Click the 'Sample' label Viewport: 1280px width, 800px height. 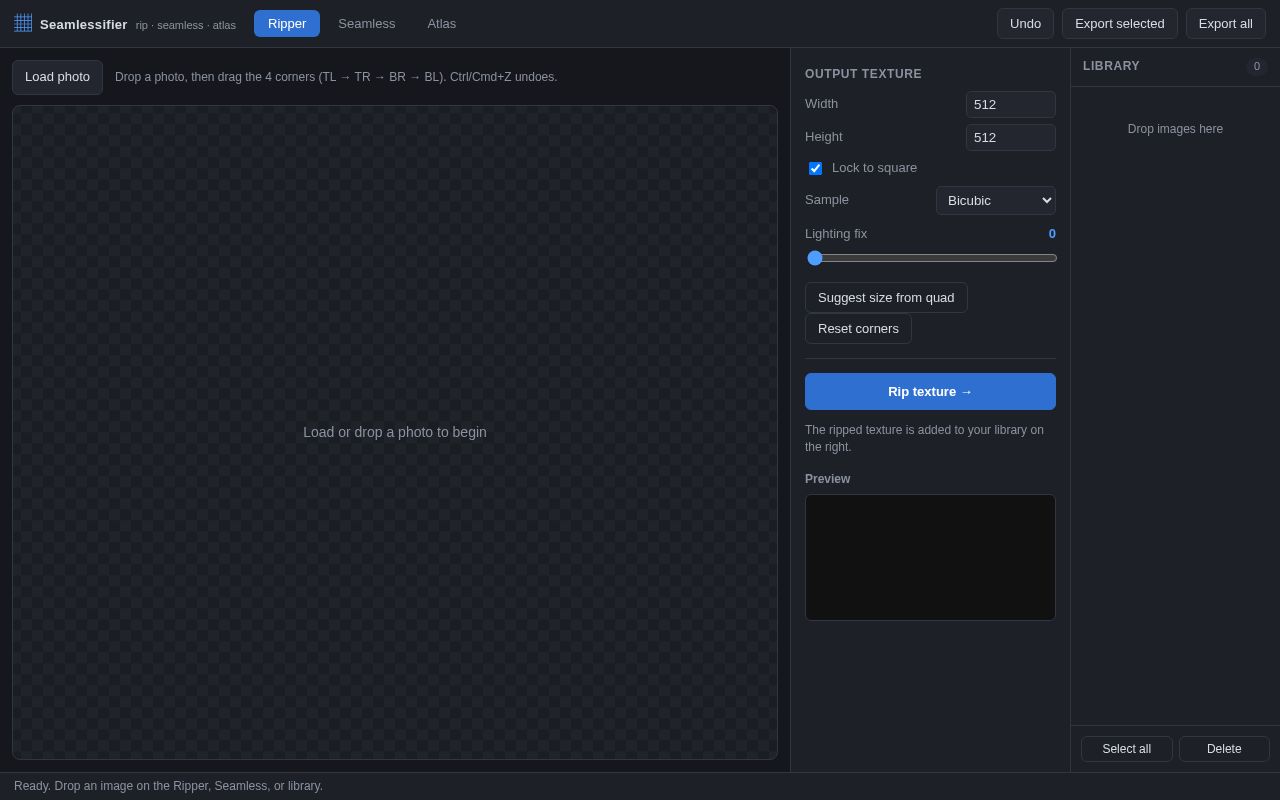(827, 200)
